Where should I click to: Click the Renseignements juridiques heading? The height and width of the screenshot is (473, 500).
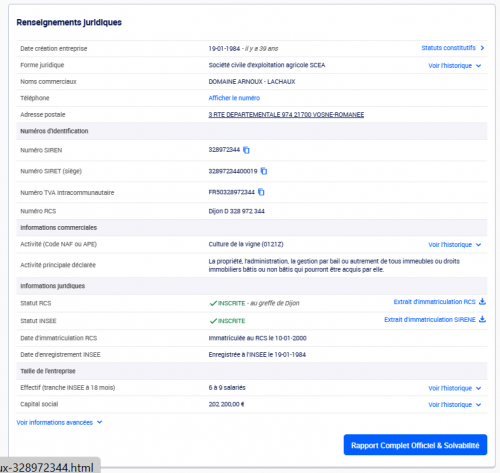coord(69,22)
